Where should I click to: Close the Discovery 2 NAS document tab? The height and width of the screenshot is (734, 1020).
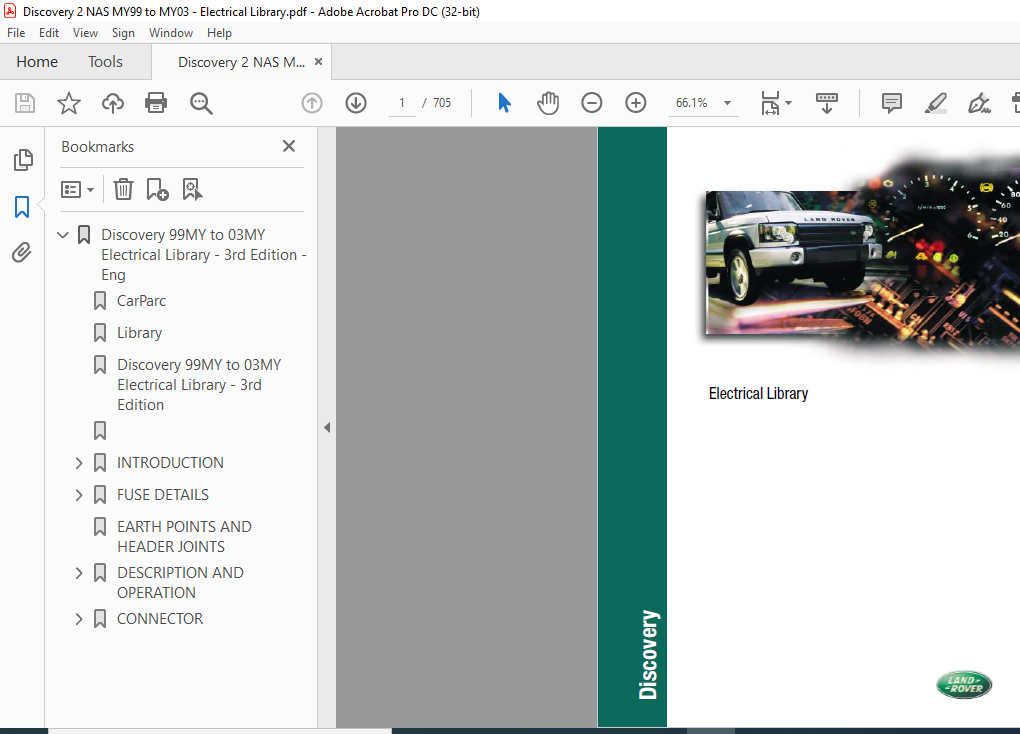coord(318,61)
